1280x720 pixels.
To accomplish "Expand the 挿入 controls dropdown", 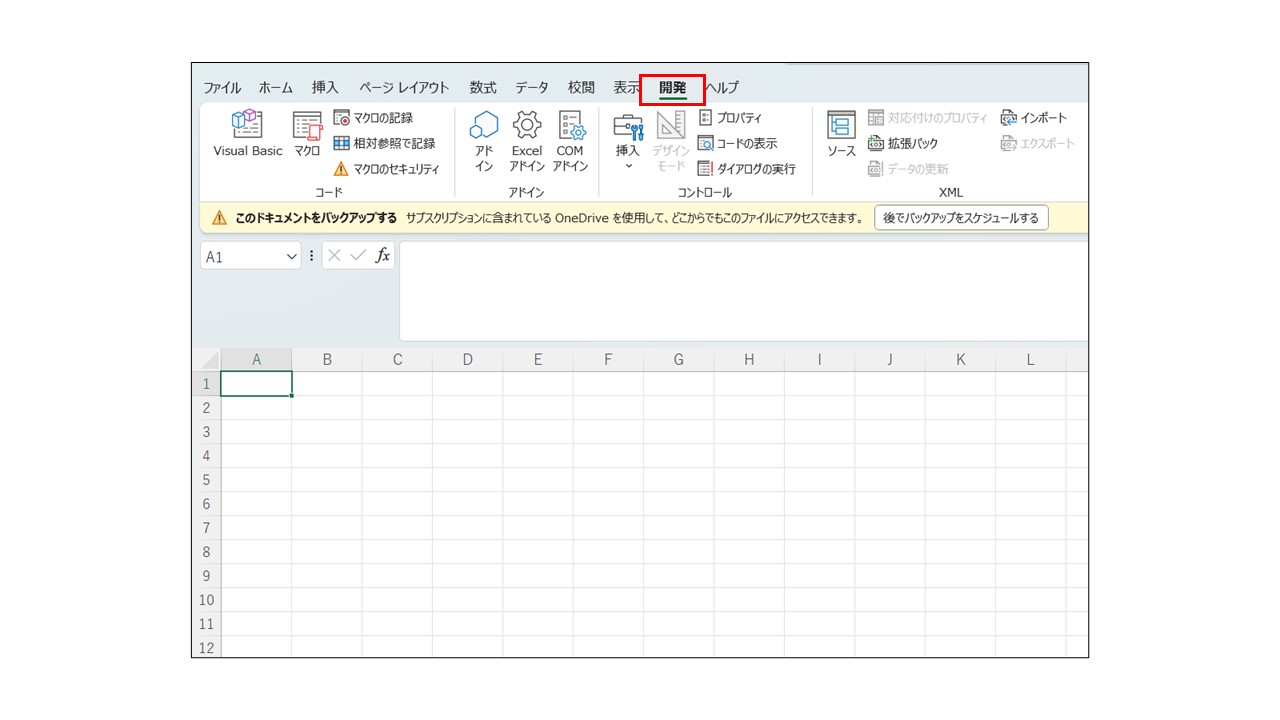I will pyautogui.click(x=628, y=141).
